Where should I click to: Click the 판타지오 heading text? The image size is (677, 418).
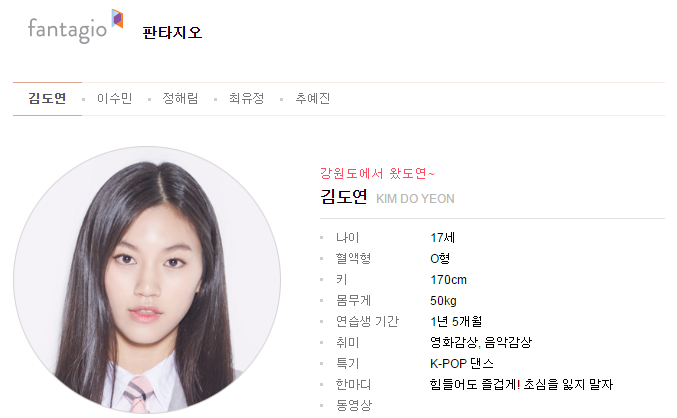172,33
